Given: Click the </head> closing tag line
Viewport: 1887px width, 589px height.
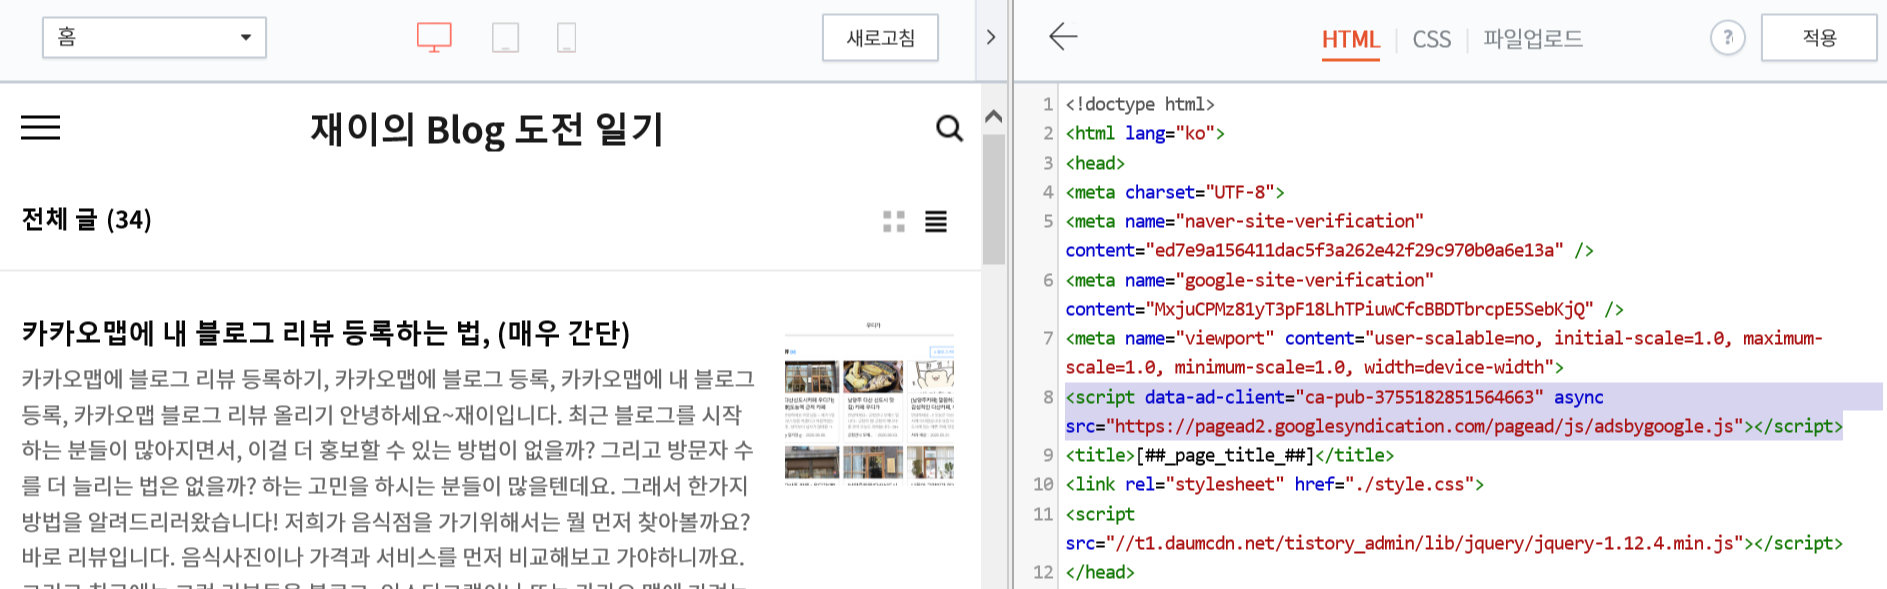Looking at the screenshot, I should (x=1100, y=573).
